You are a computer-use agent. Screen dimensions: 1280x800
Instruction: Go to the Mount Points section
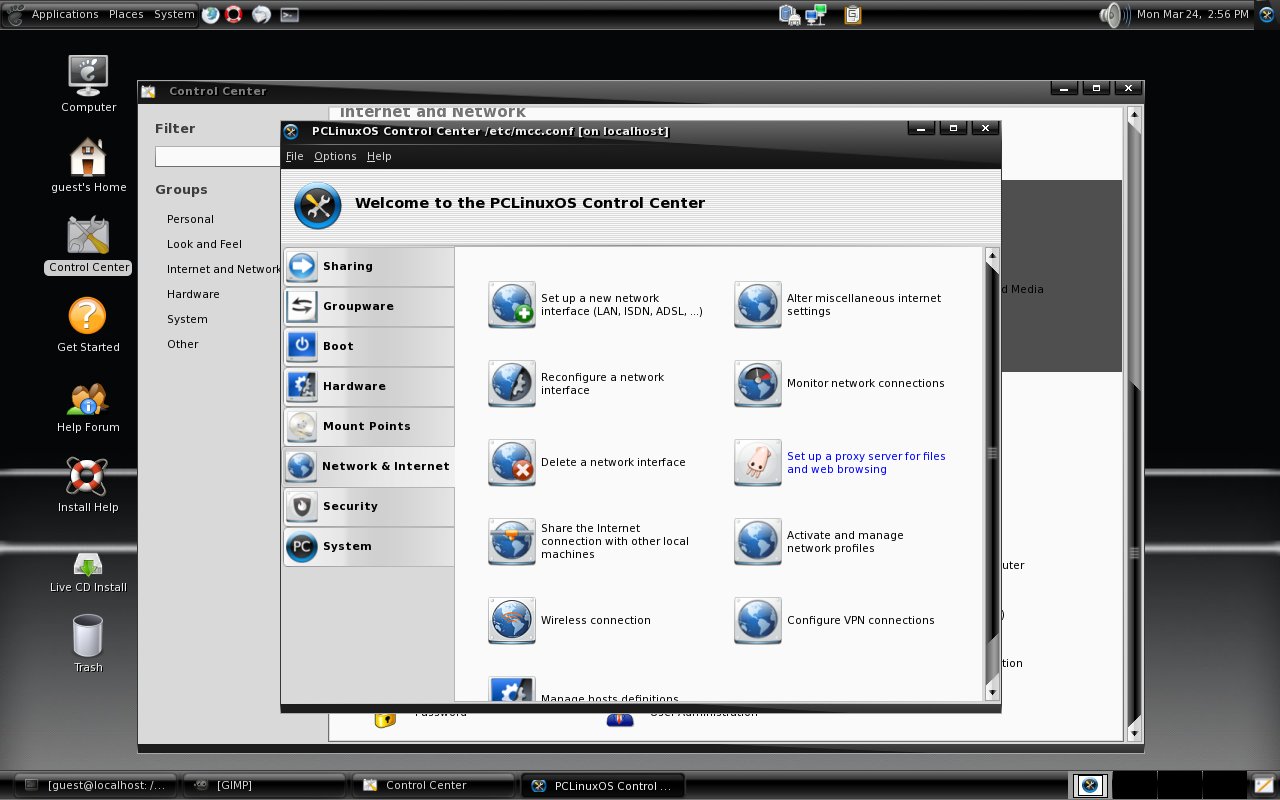pyautogui.click(x=369, y=427)
